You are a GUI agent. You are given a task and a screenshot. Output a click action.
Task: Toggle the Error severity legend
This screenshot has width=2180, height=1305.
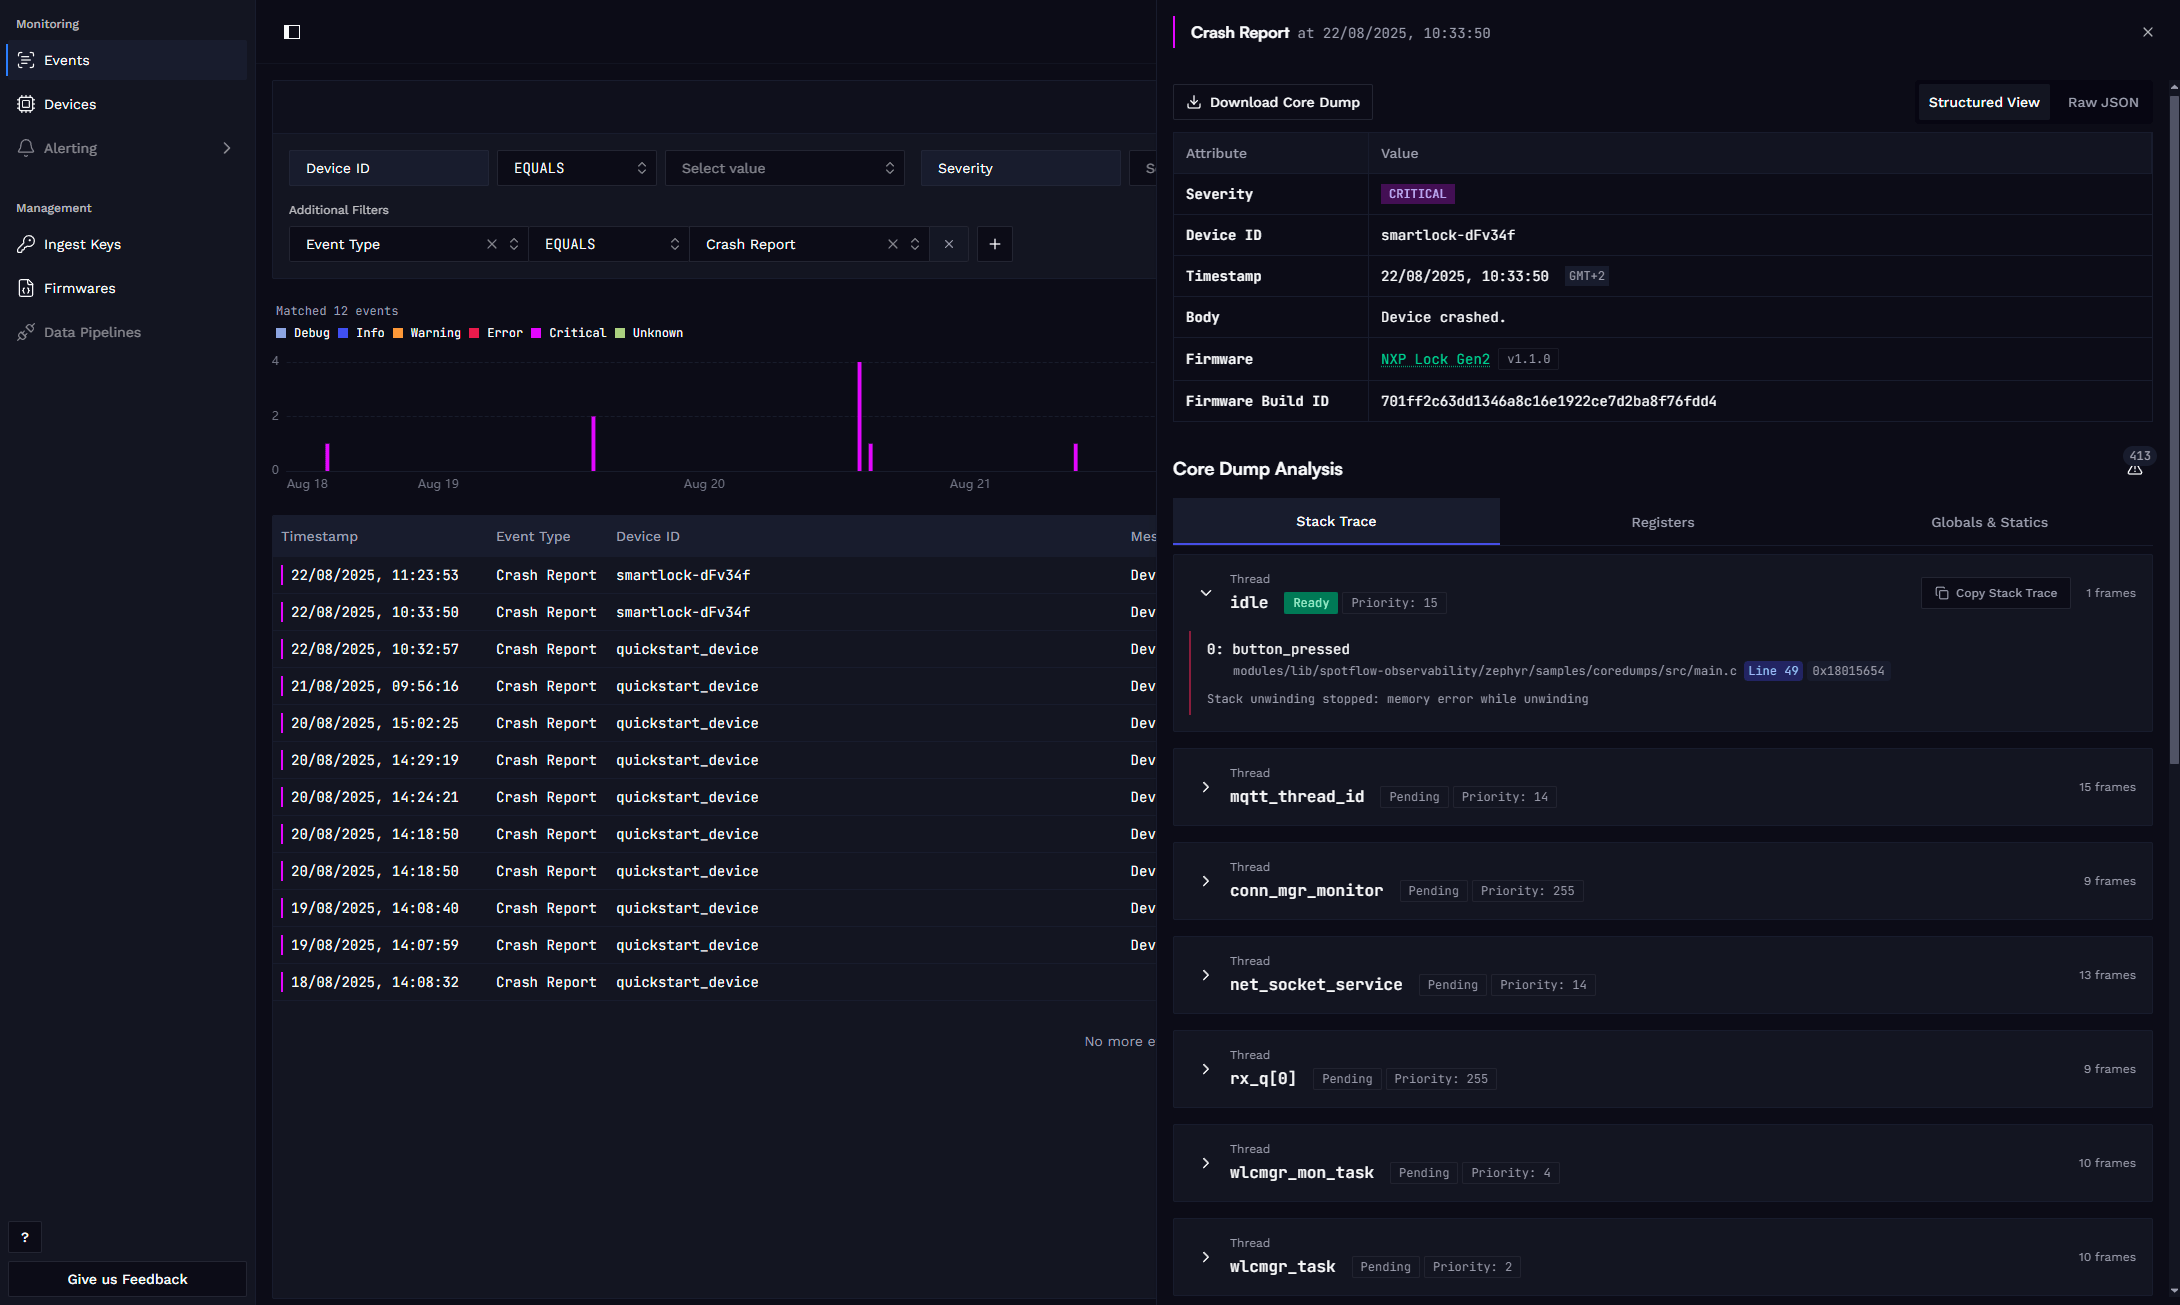(x=496, y=333)
